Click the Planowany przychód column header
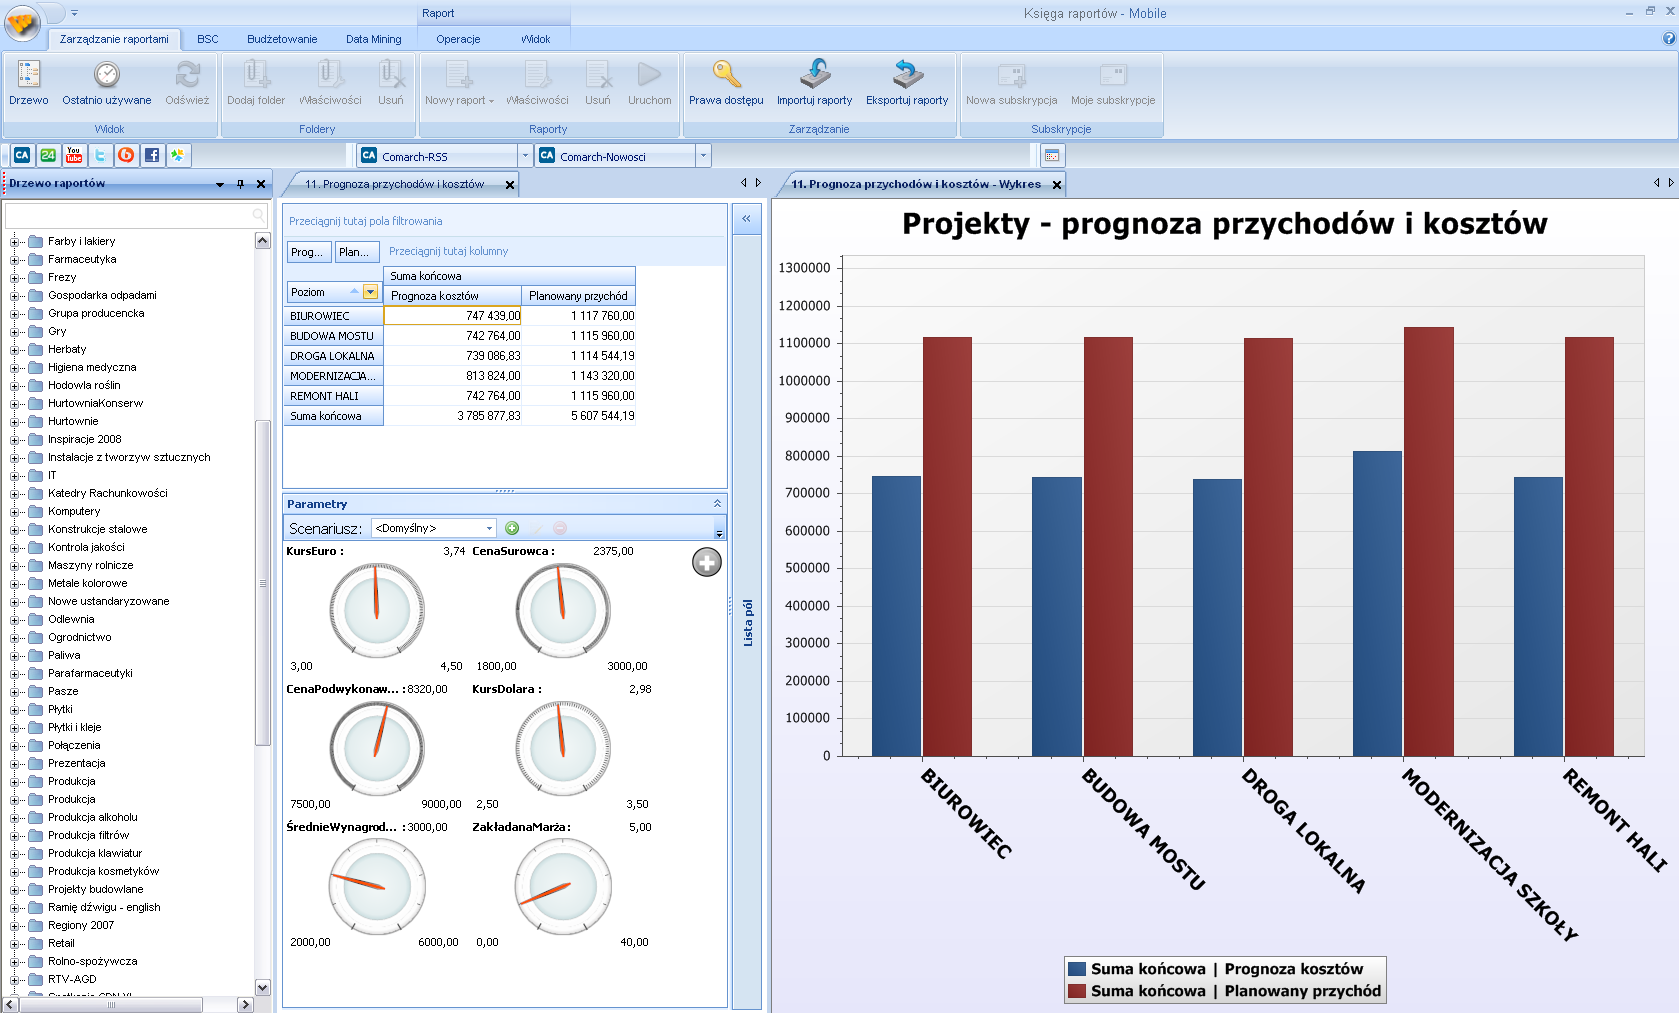The image size is (1679, 1013). pos(578,295)
